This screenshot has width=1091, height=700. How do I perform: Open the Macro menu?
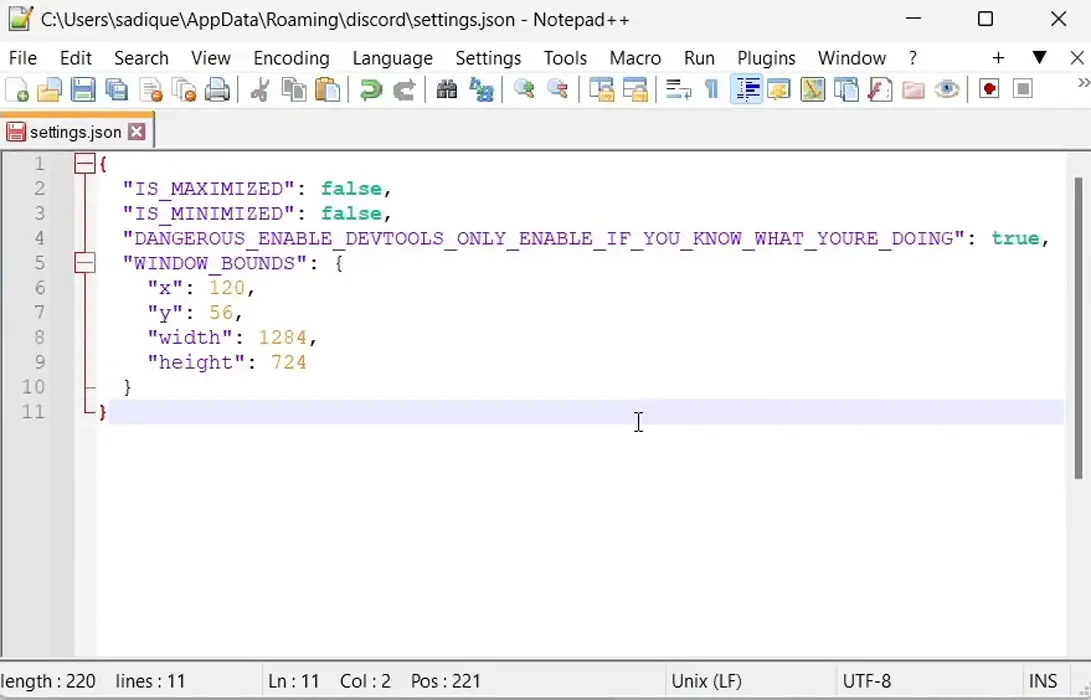[635, 58]
